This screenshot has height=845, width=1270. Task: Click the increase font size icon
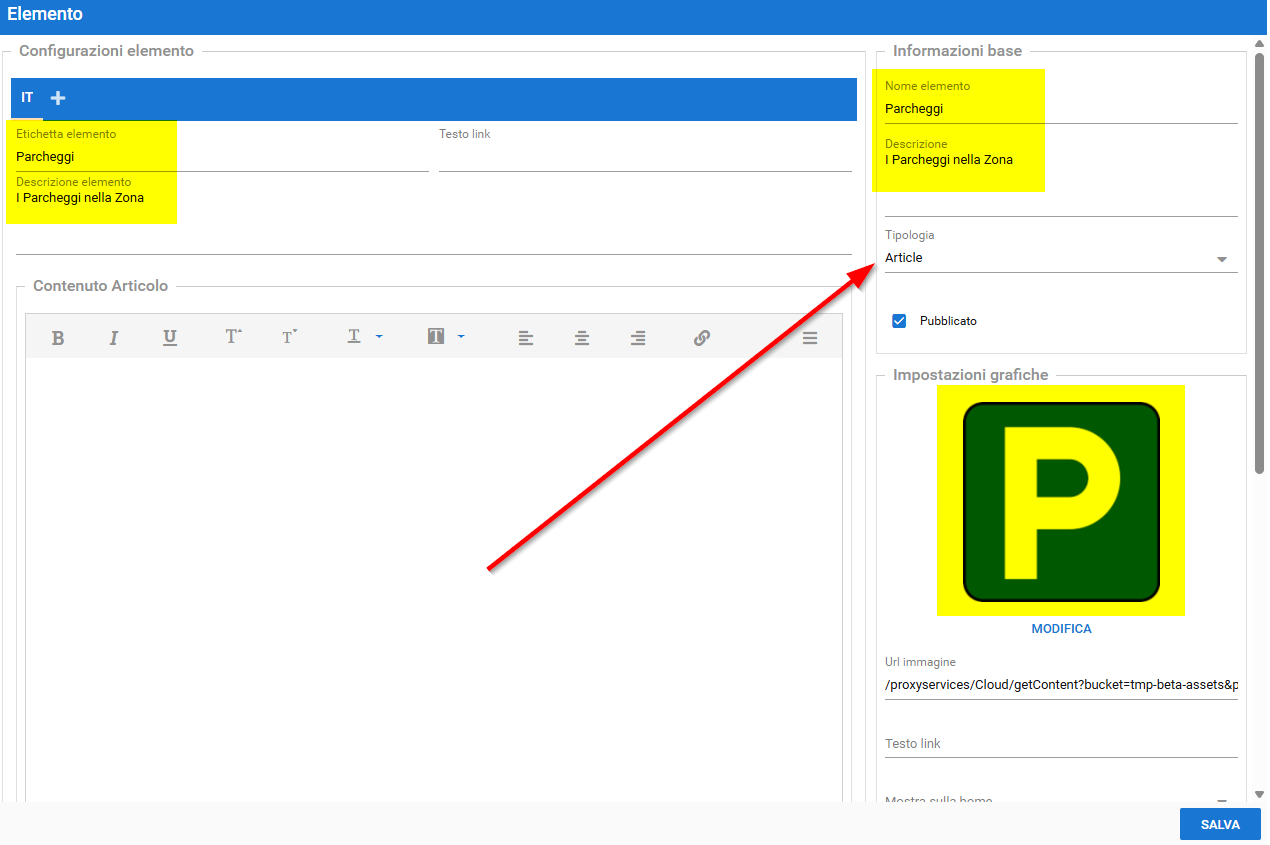pyautogui.click(x=233, y=337)
